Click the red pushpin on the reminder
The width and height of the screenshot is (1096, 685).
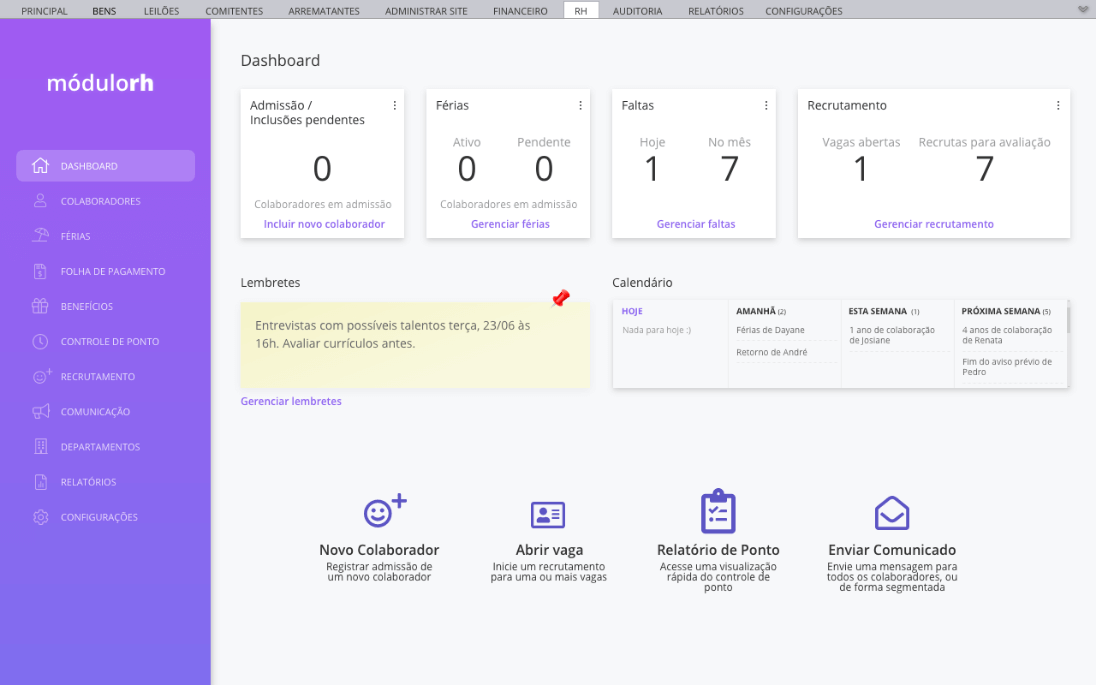click(x=561, y=298)
